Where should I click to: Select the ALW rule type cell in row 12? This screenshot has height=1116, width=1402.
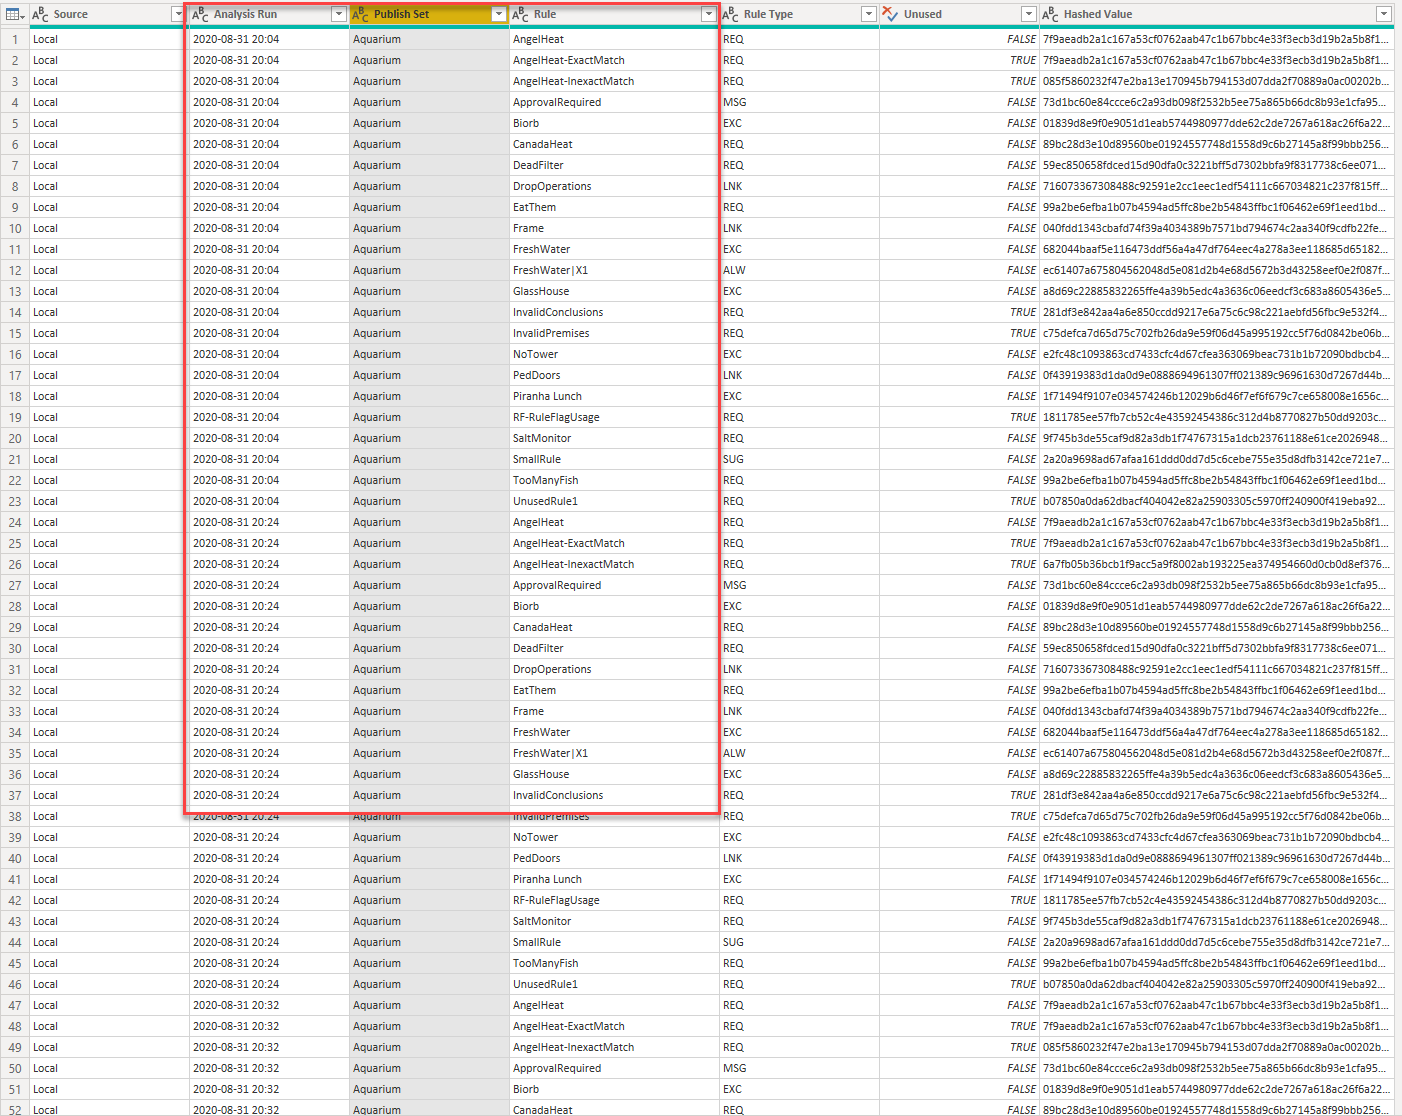[799, 270]
